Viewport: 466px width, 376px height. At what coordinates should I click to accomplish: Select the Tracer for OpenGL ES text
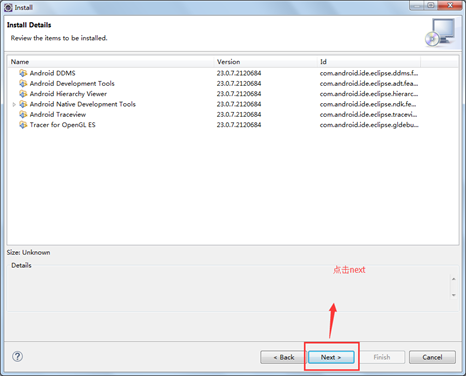point(62,125)
